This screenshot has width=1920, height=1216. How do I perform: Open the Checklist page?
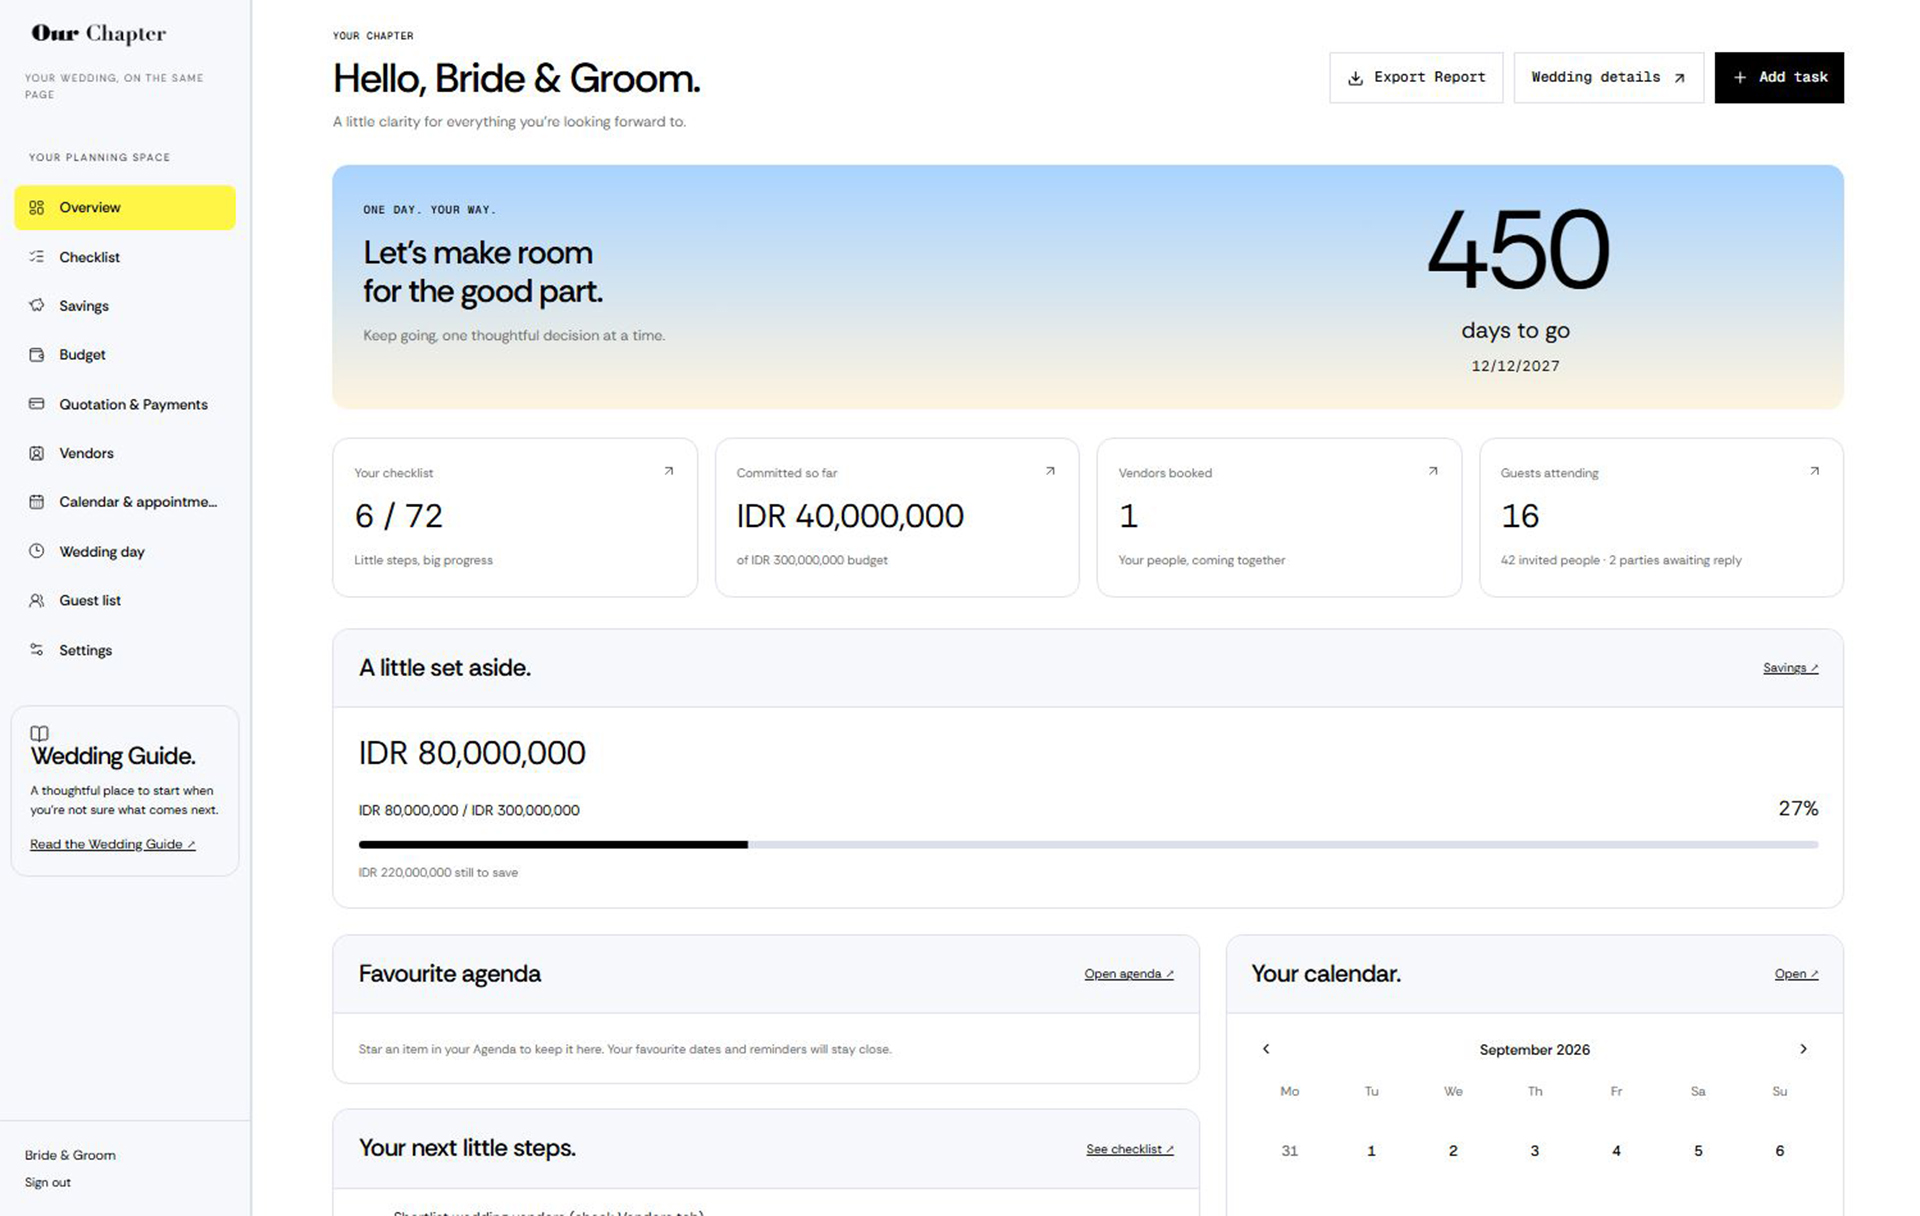point(125,257)
